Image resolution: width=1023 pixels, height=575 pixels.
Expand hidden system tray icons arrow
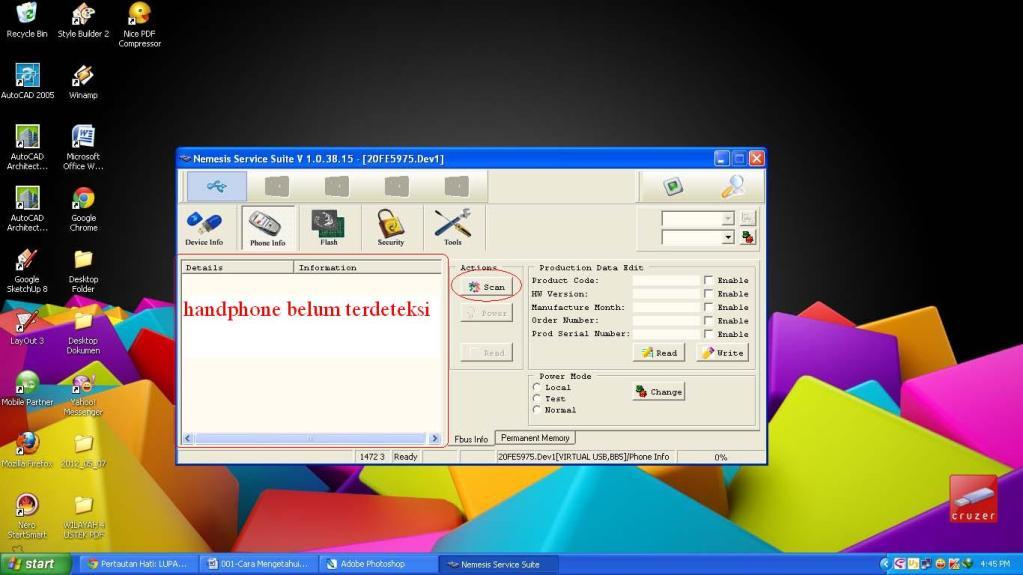885,564
